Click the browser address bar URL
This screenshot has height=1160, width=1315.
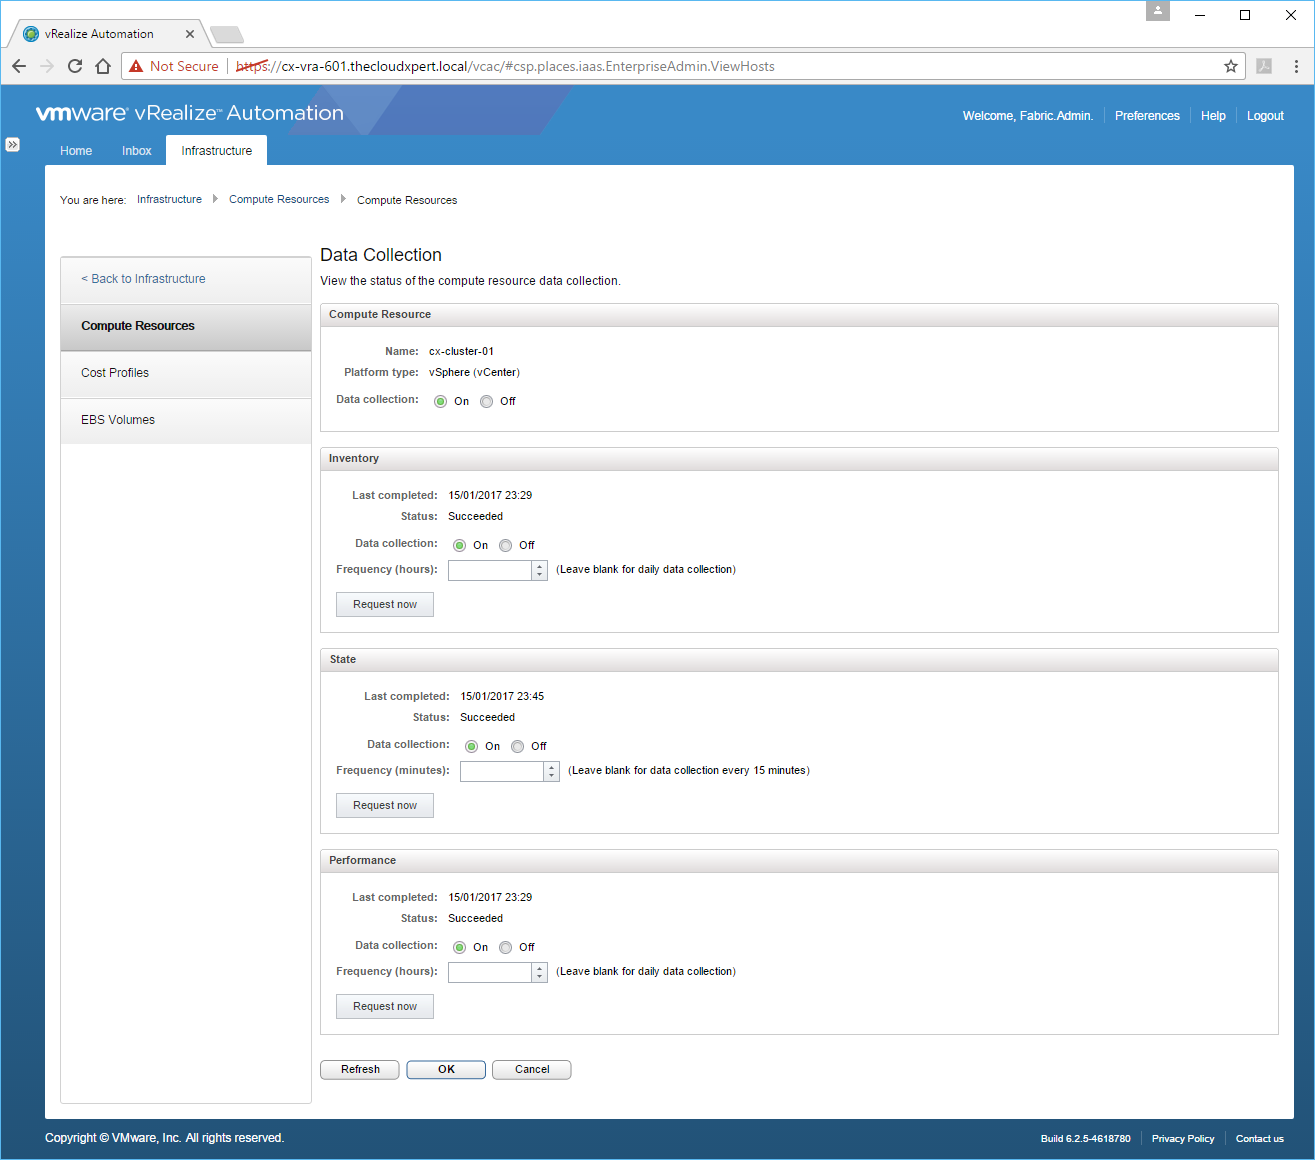(x=505, y=67)
